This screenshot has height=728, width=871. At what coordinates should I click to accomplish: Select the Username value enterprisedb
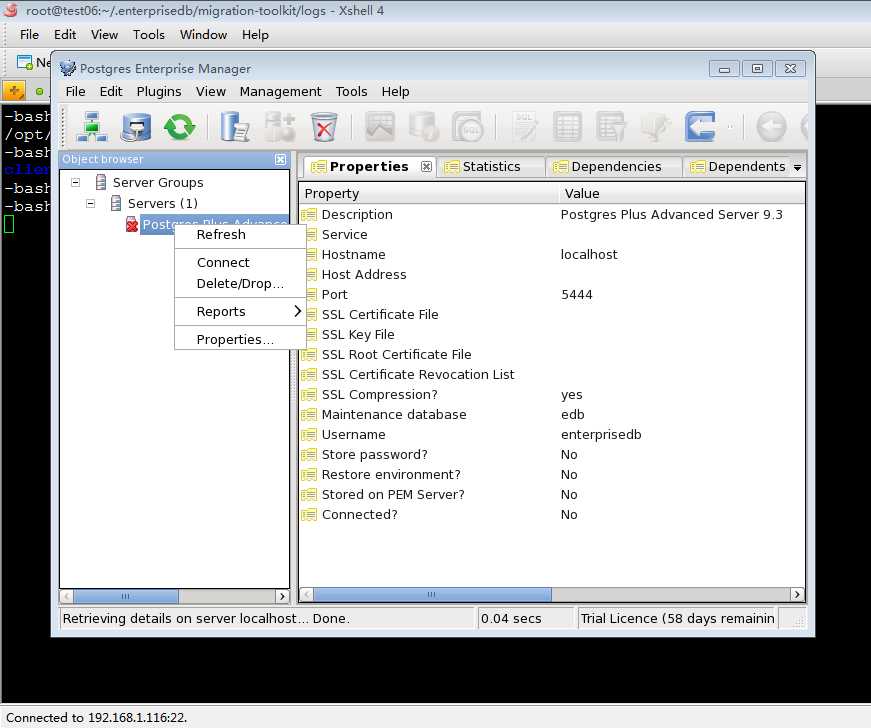pyautogui.click(x=601, y=434)
